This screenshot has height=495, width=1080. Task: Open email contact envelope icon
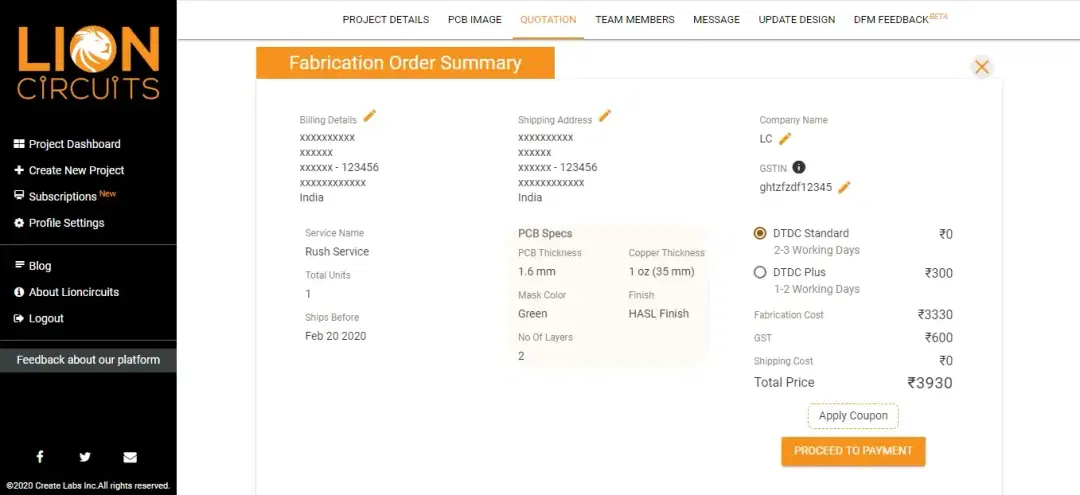tap(130, 457)
